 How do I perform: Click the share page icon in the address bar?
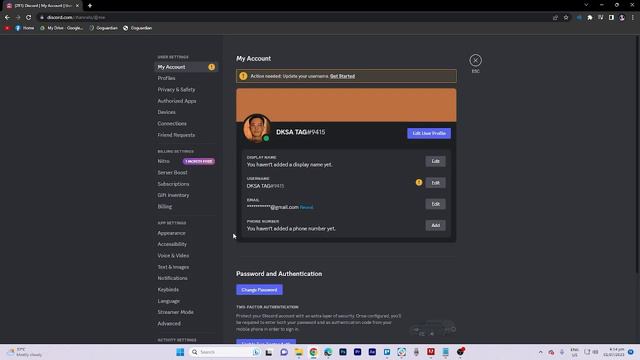pos(555,18)
